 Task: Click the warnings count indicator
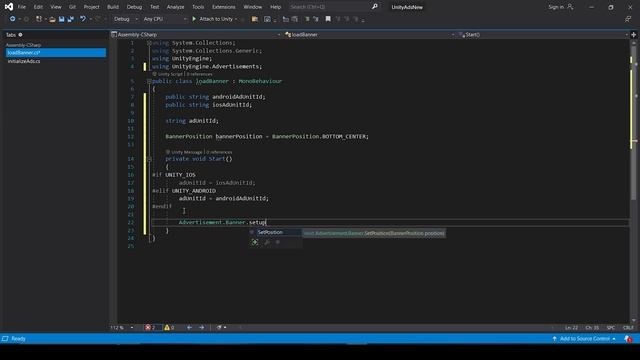[169, 327]
